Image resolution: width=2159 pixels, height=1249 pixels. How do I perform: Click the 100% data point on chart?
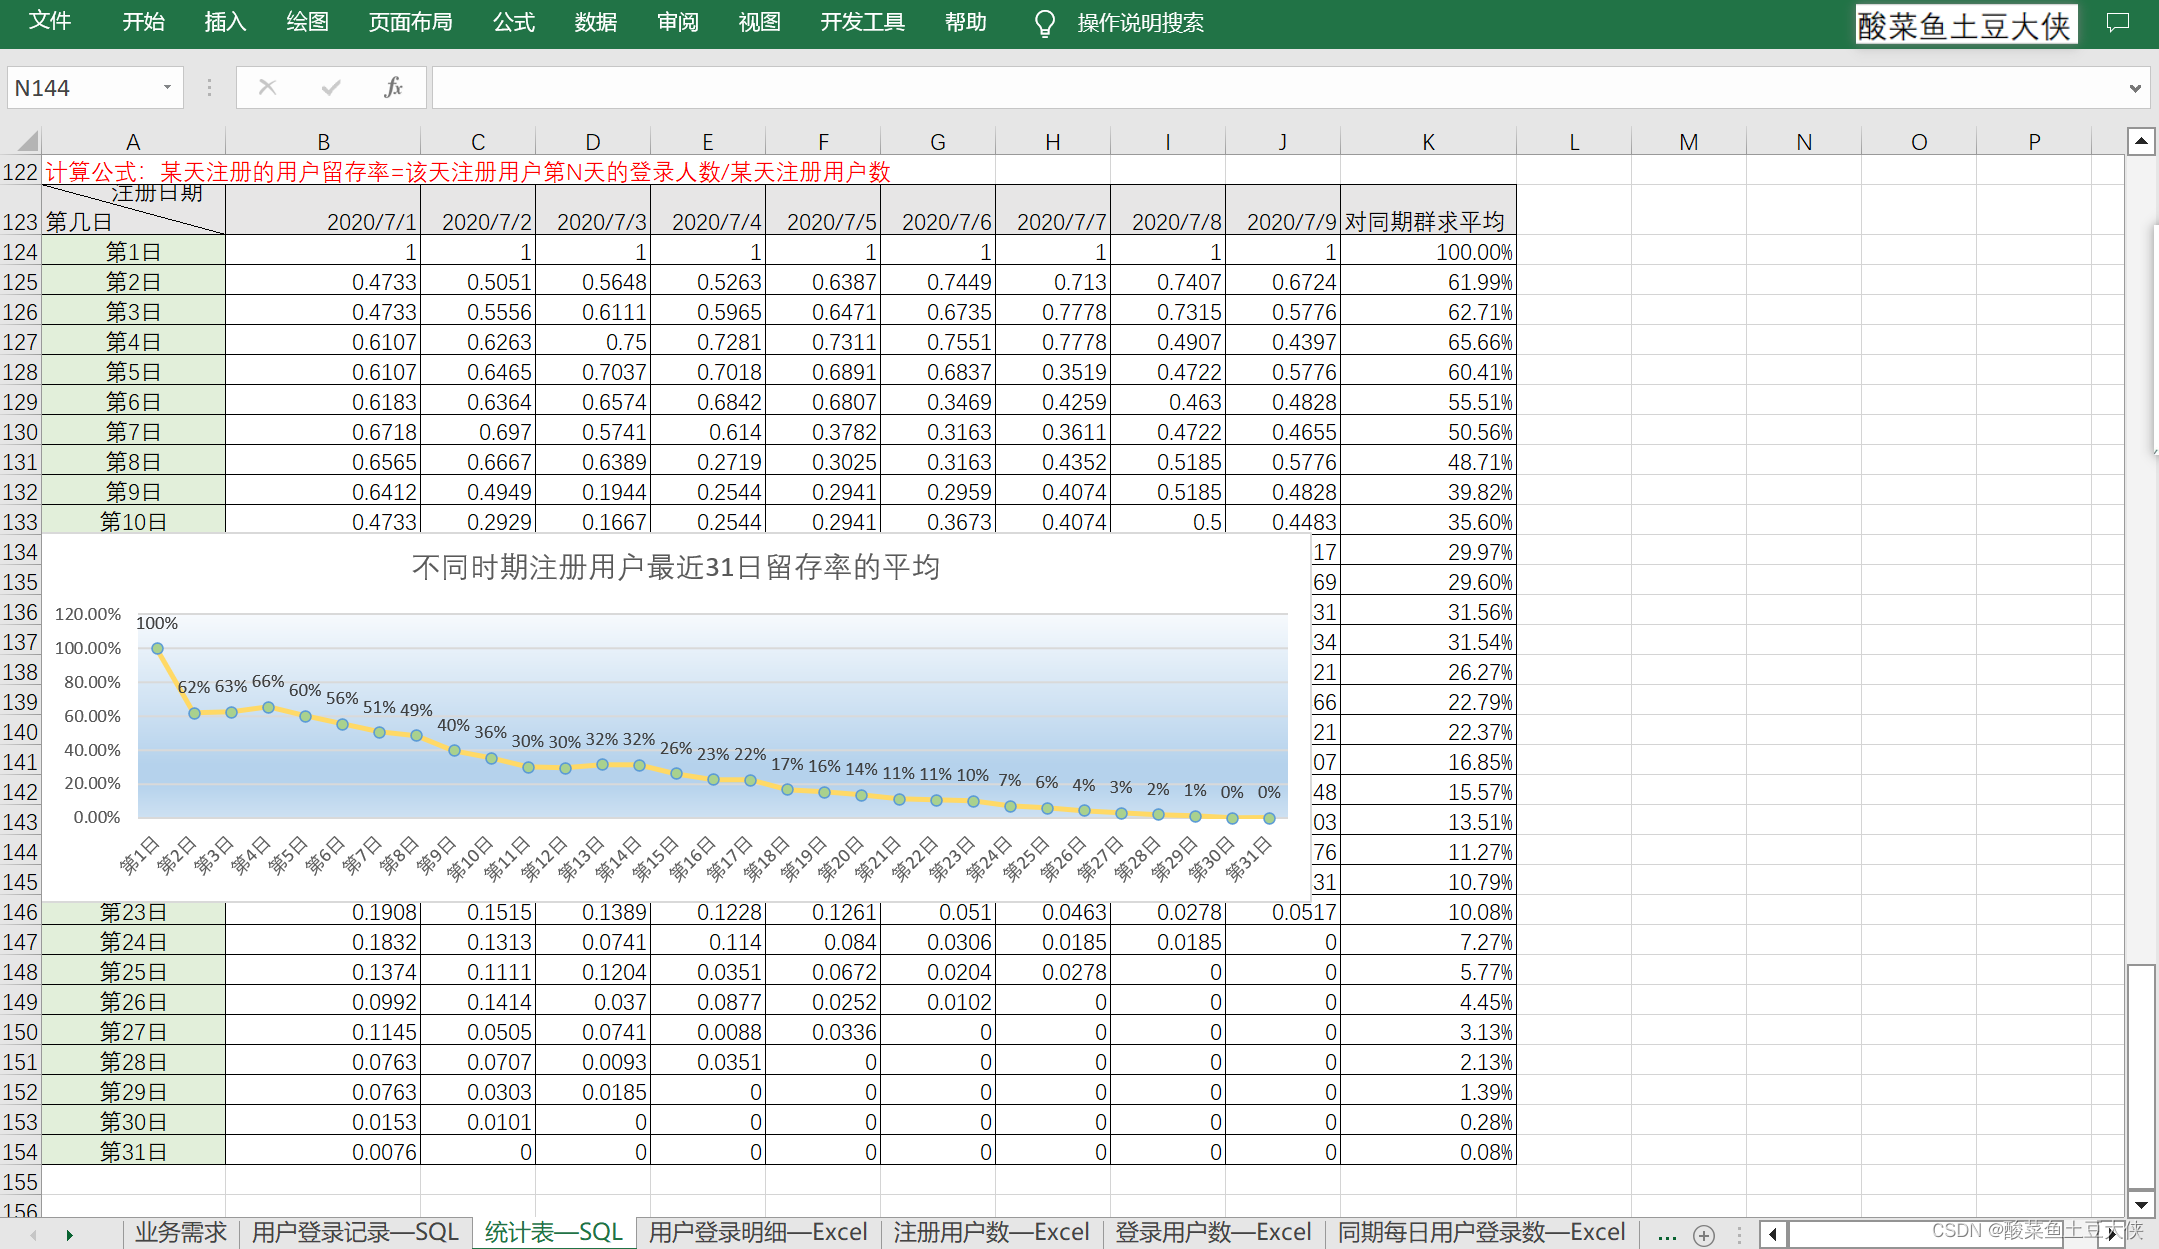(157, 648)
